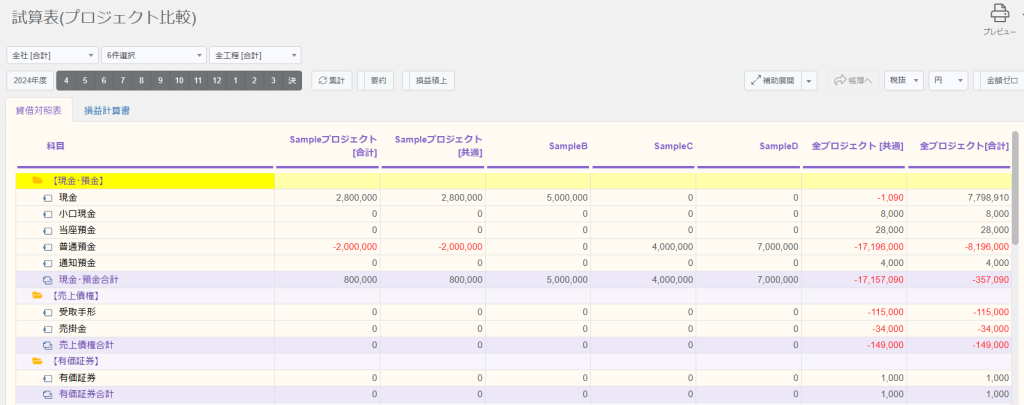Click subtotal icon beside 現金・預金合計
Image resolution: width=1024 pixels, height=405 pixels.
pyautogui.click(x=47, y=280)
